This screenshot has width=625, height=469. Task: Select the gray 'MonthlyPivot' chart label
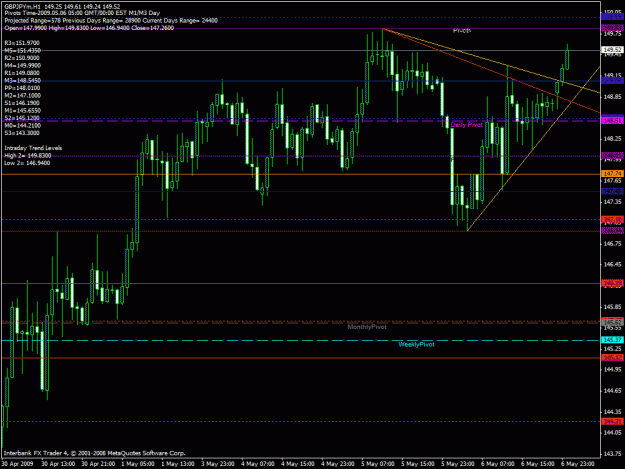(367, 327)
